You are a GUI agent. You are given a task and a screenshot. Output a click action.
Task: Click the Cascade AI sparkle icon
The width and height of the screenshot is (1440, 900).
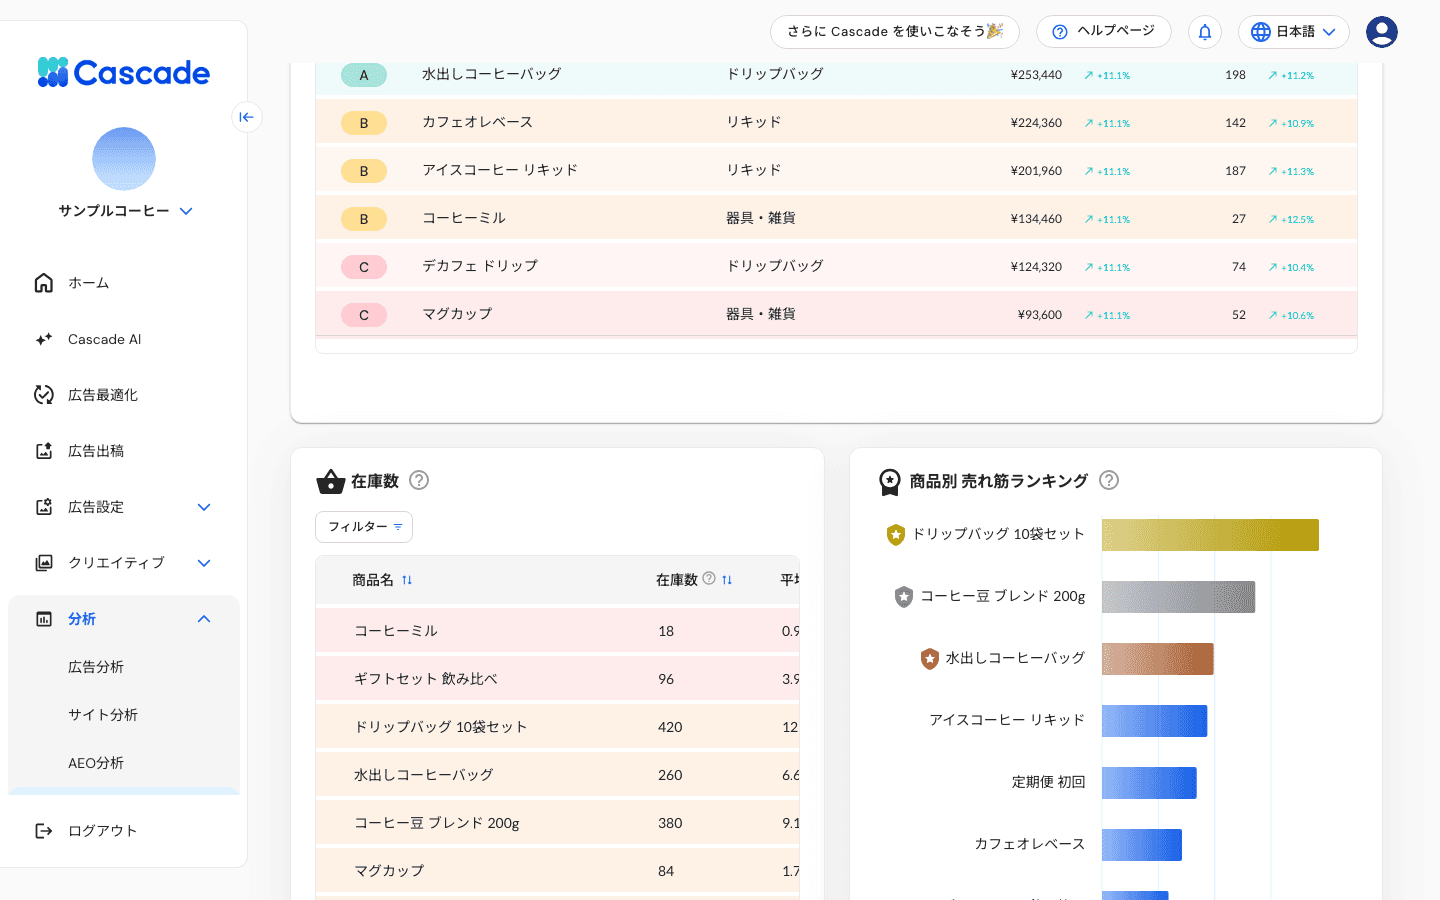tap(43, 339)
